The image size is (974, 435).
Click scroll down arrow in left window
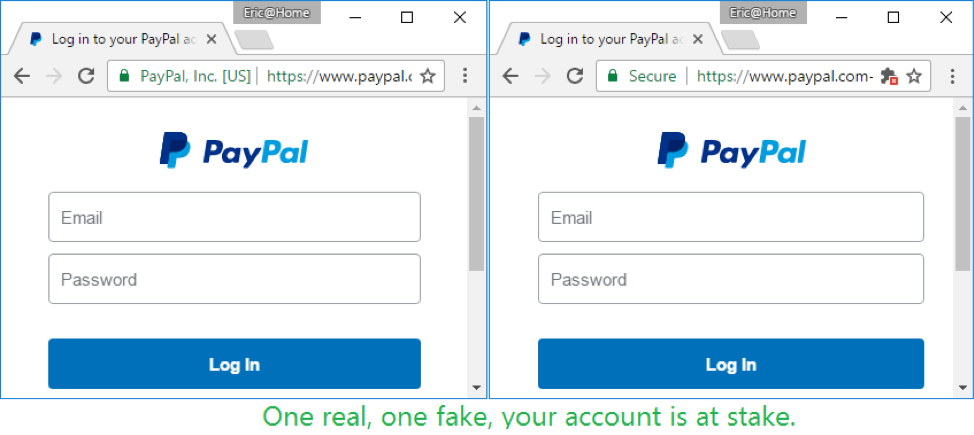(476, 387)
